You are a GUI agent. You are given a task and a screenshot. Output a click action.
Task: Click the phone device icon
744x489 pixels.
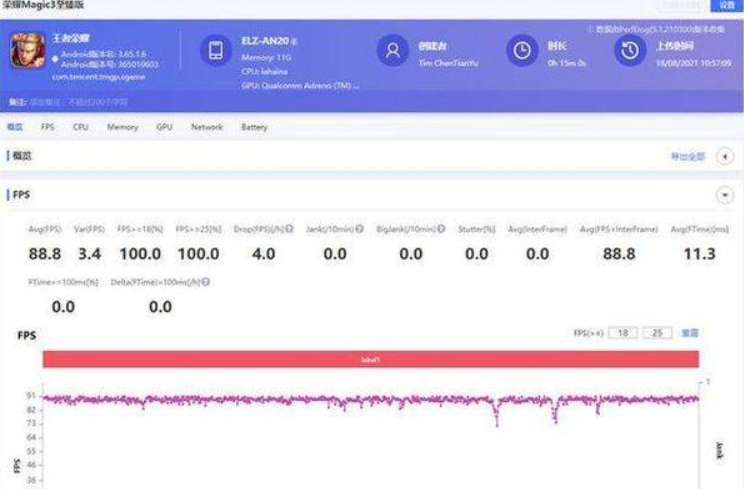[215, 50]
